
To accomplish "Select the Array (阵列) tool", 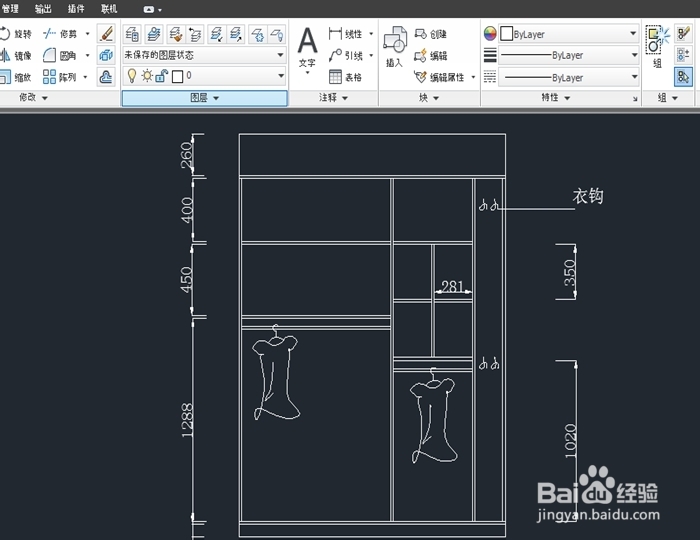I will coord(60,77).
